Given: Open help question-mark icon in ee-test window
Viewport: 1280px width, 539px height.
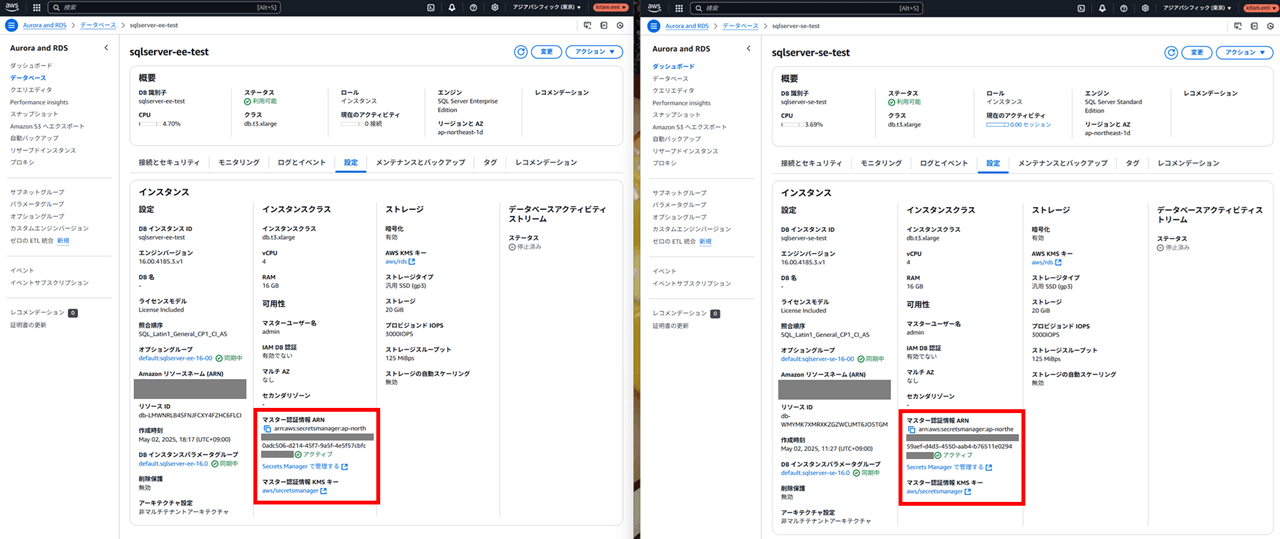Looking at the screenshot, I should 474,7.
